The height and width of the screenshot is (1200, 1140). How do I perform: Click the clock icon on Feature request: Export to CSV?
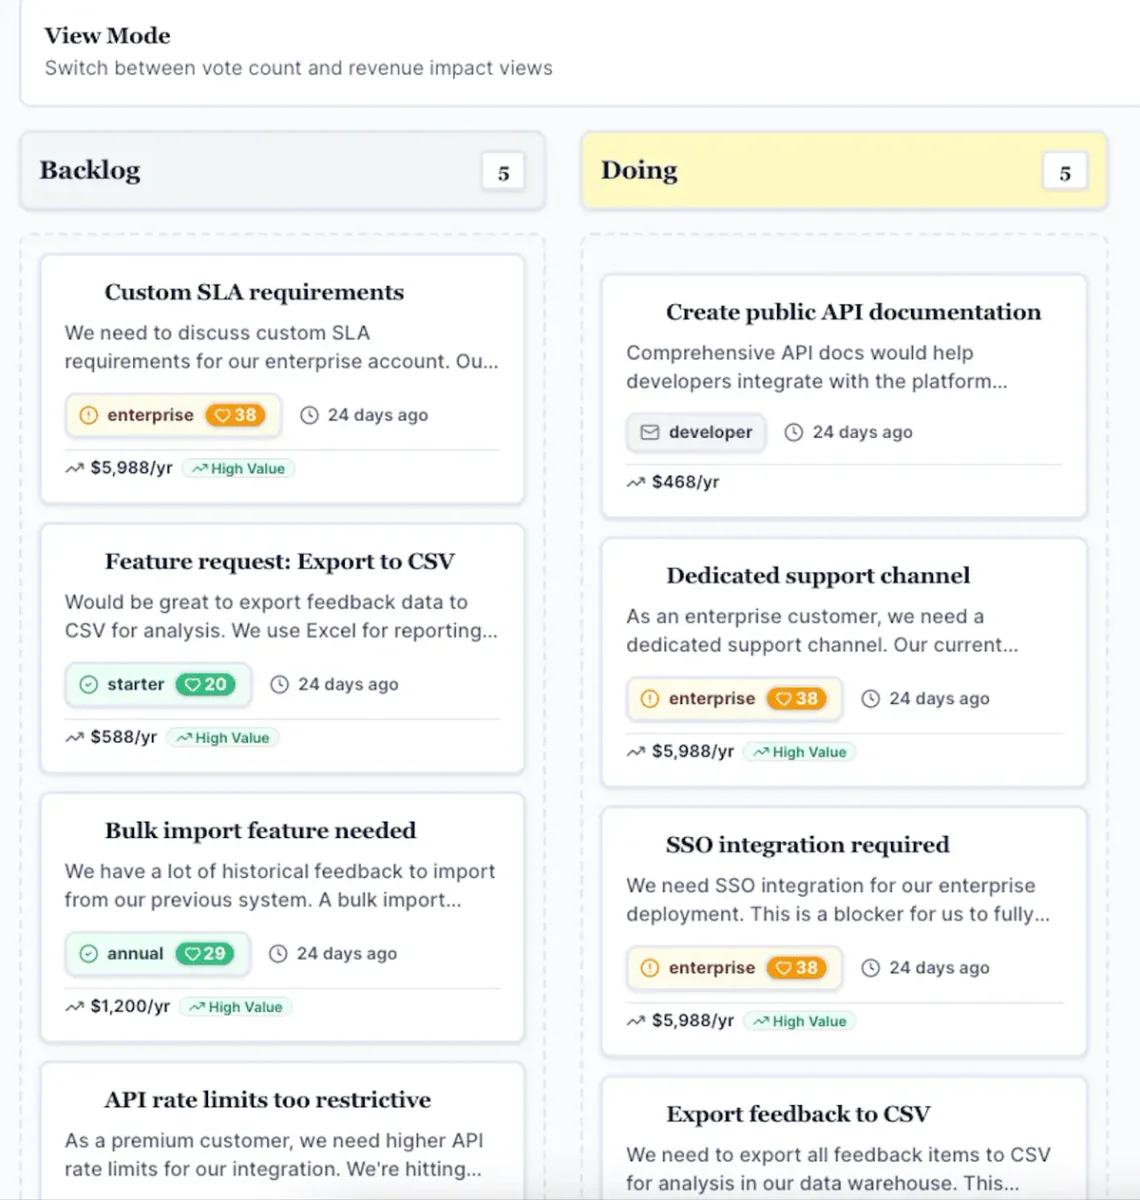(277, 684)
